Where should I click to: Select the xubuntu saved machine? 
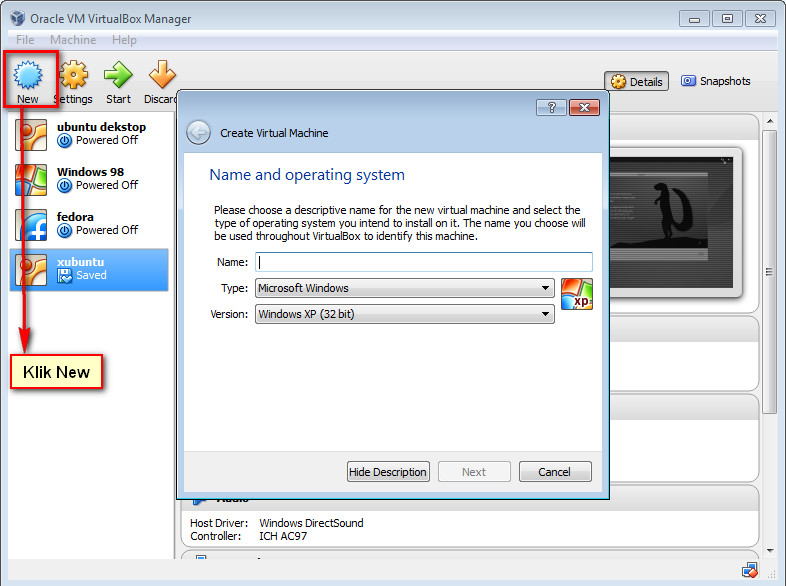[x=89, y=270]
